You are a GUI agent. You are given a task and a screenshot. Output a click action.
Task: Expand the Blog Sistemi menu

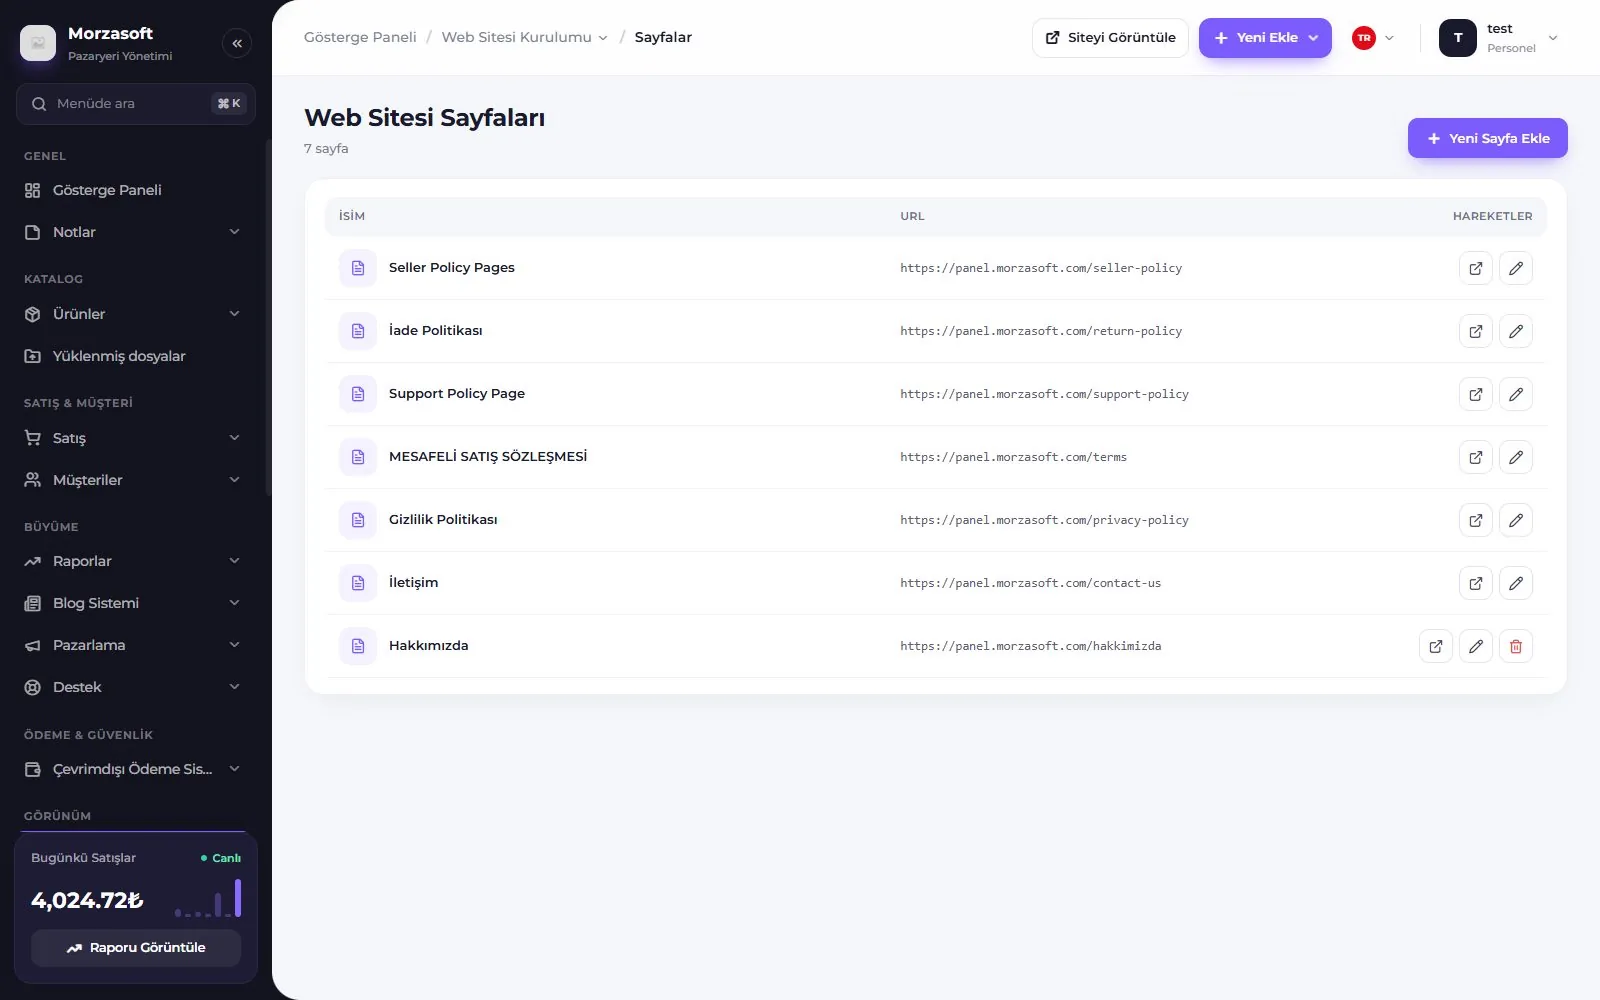click(x=134, y=603)
